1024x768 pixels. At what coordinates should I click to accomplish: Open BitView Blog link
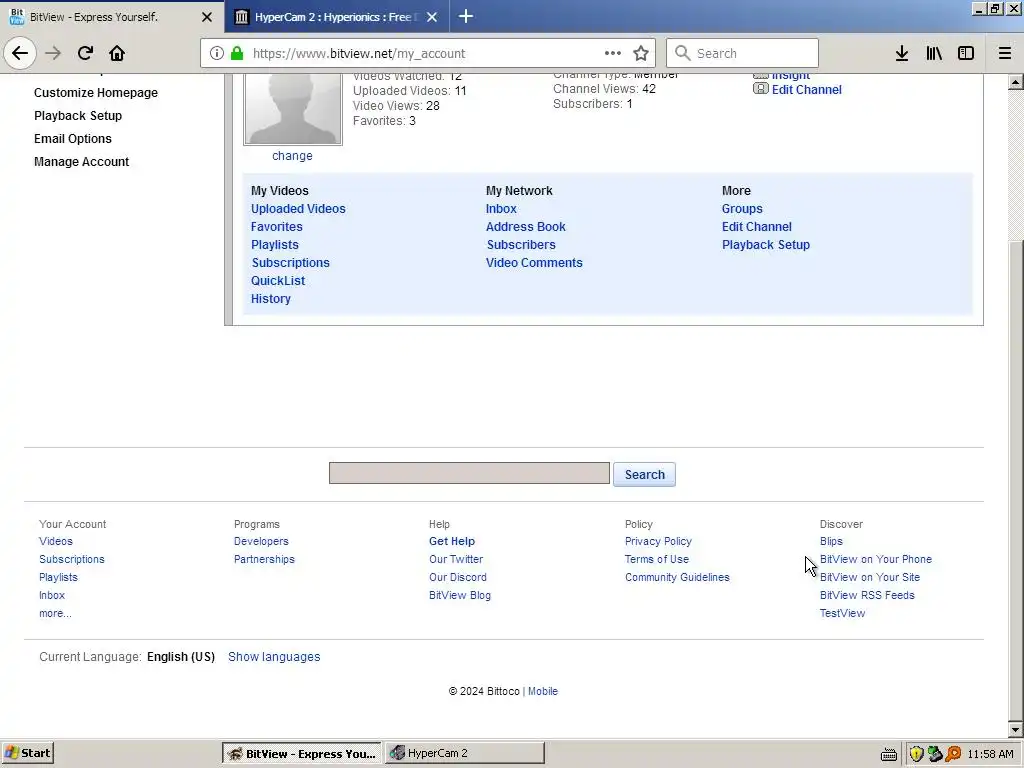[x=460, y=595]
